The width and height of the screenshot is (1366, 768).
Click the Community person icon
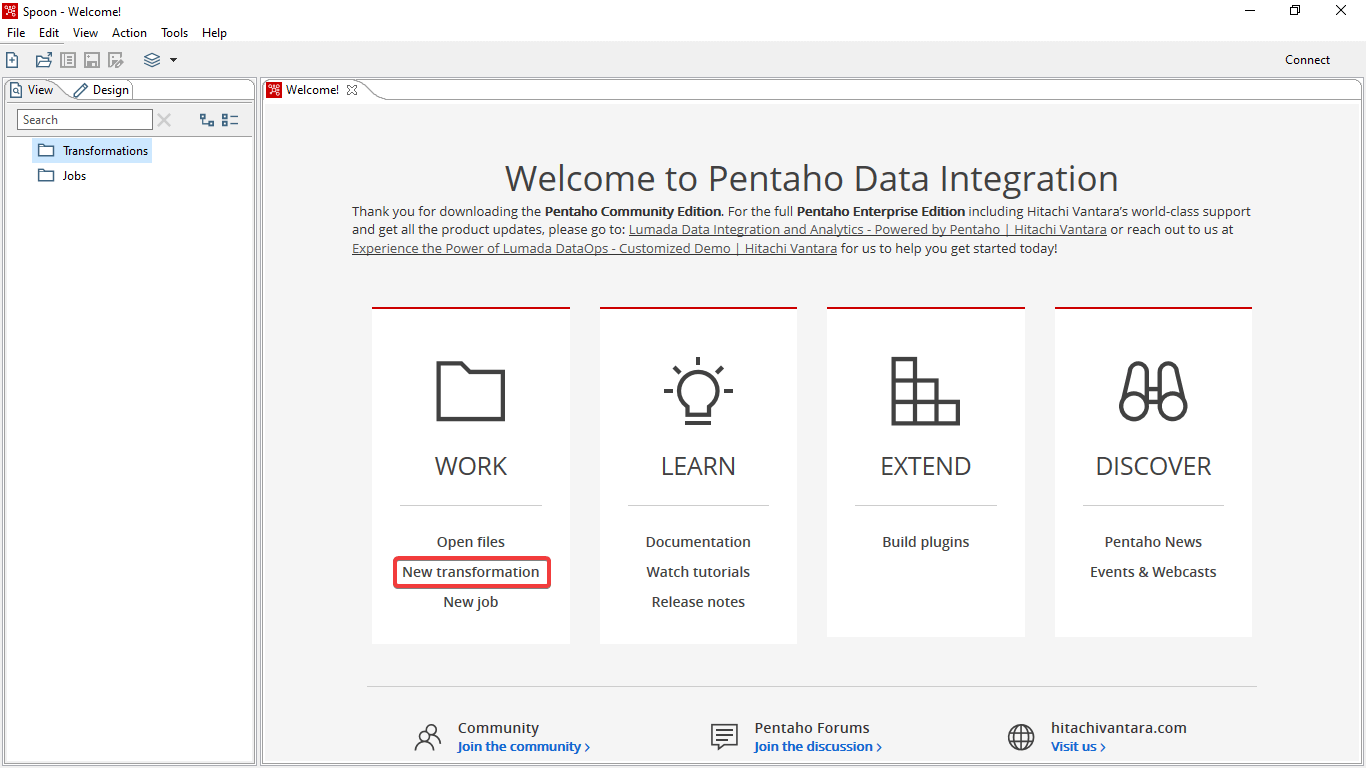click(x=427, y=738)
